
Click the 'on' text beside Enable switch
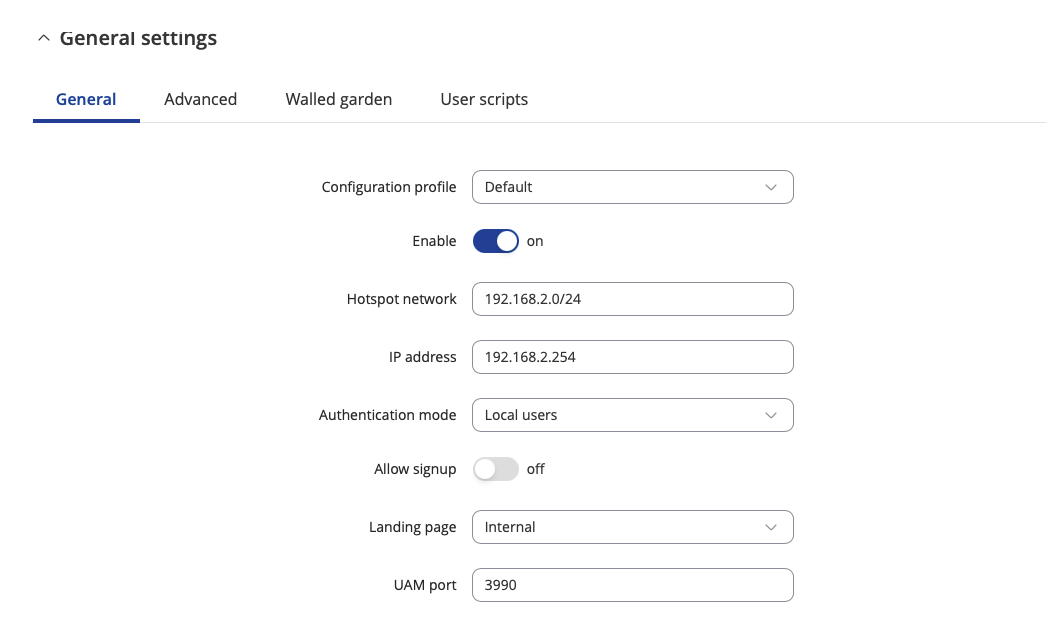[x=535, y=241]
